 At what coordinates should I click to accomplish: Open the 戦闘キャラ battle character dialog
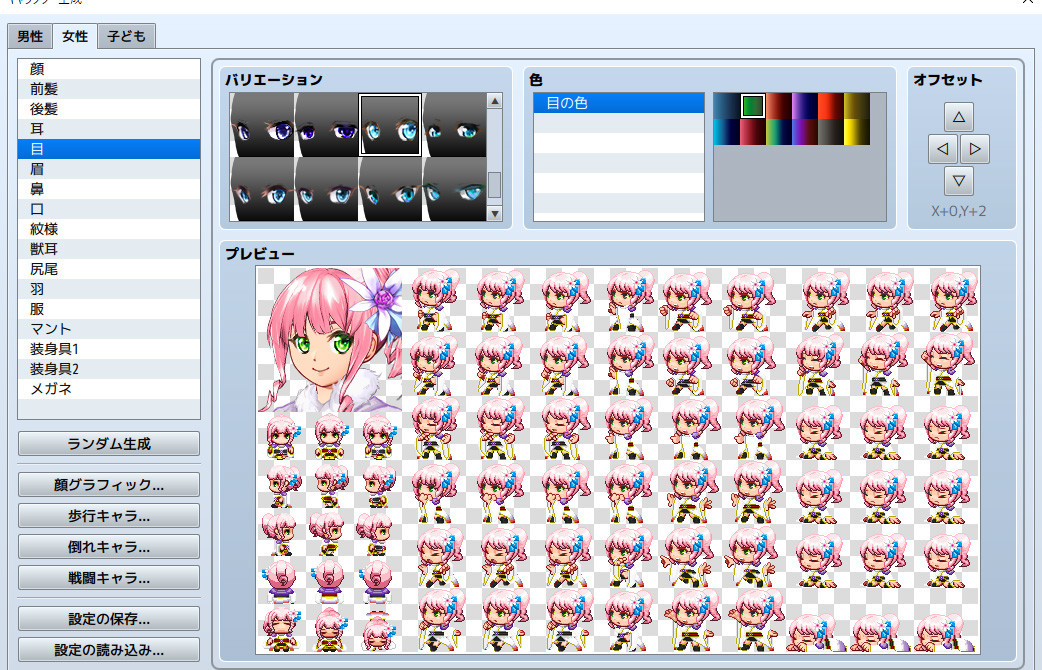[108, 577]
